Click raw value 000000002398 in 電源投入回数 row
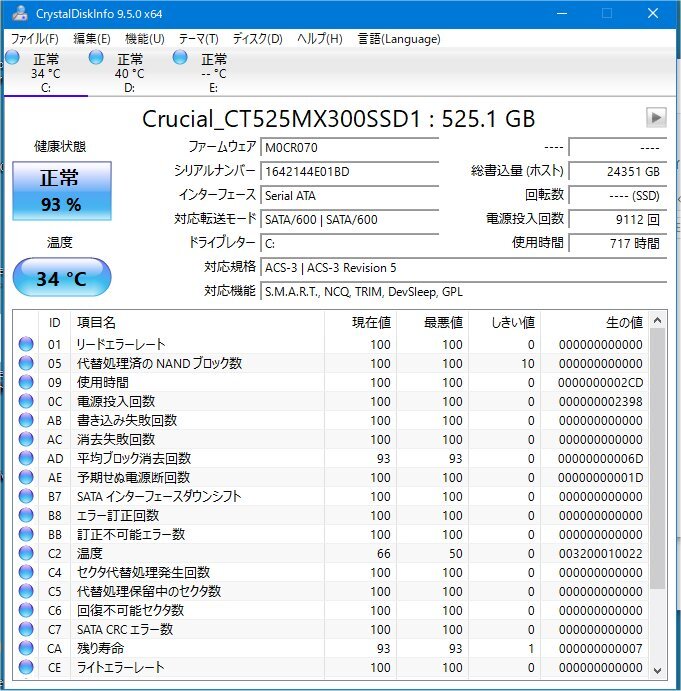The height and width of the screenshot is (691, 681). pos(600,401)
